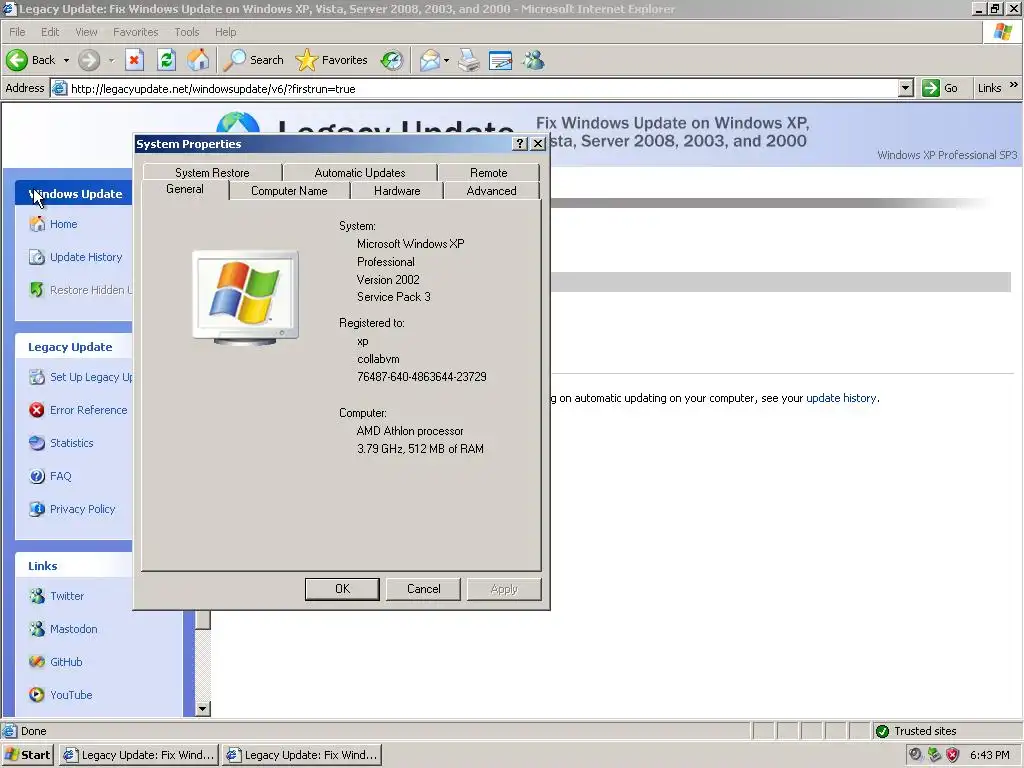1024x768 pixels.
Task: Click the Mail envelope icon
Action: [x=430, y=60]
